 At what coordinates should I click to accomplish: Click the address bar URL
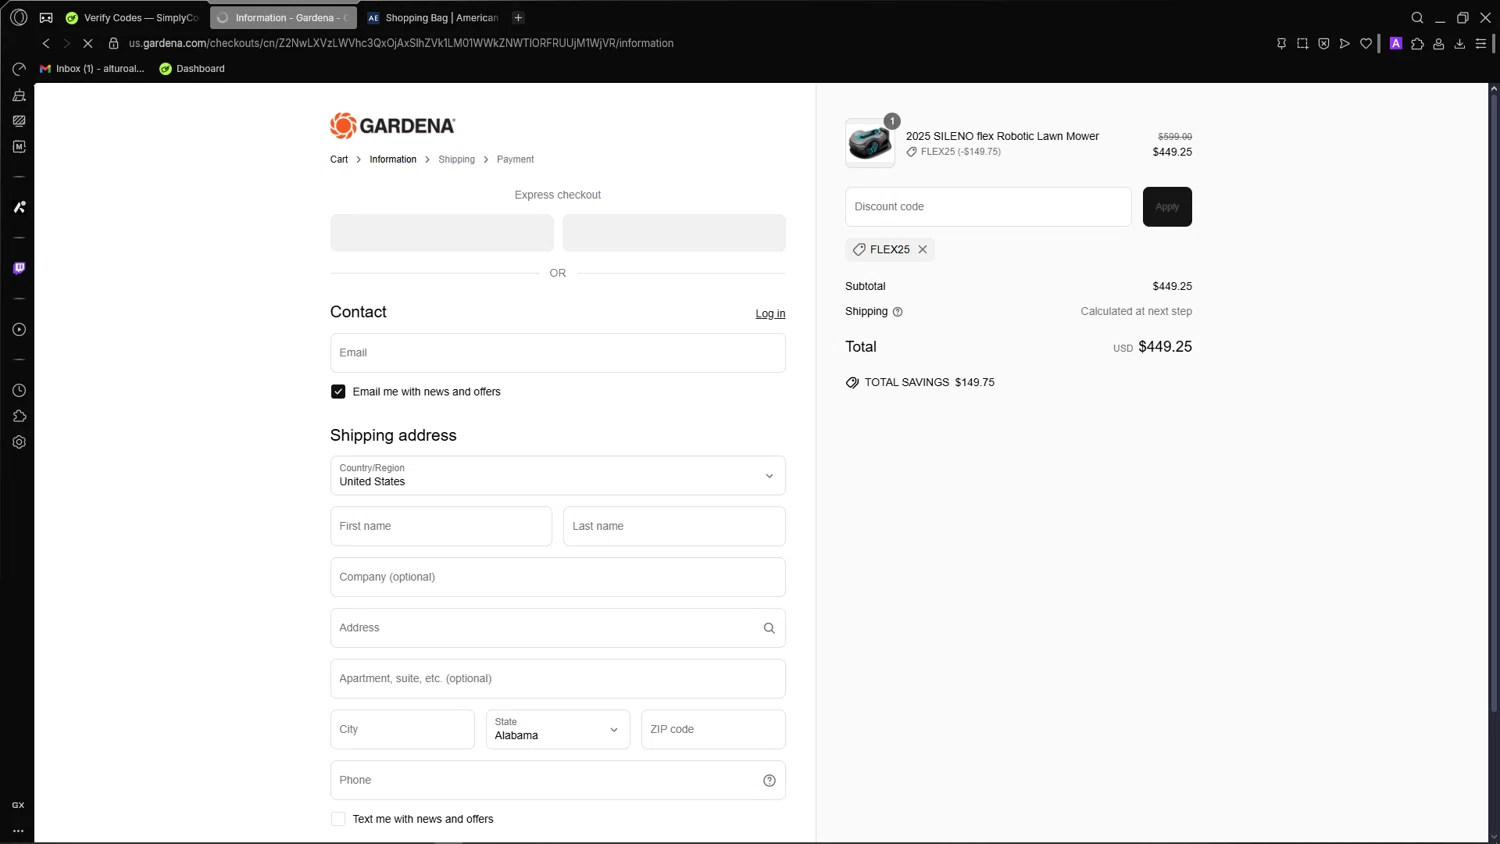point(401,43)
